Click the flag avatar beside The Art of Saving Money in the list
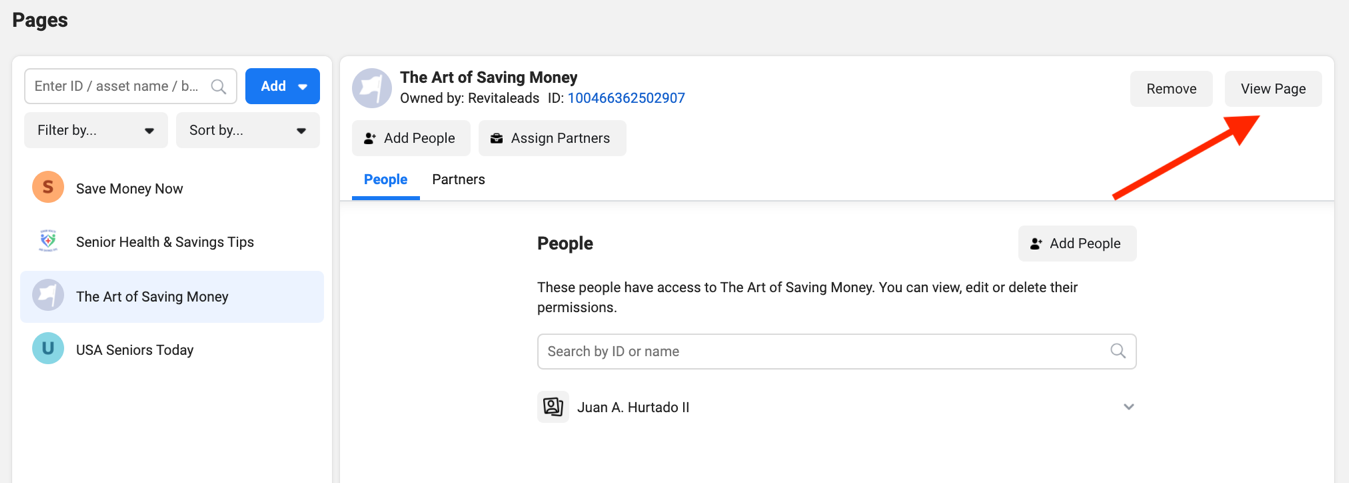 pos(48,296)
